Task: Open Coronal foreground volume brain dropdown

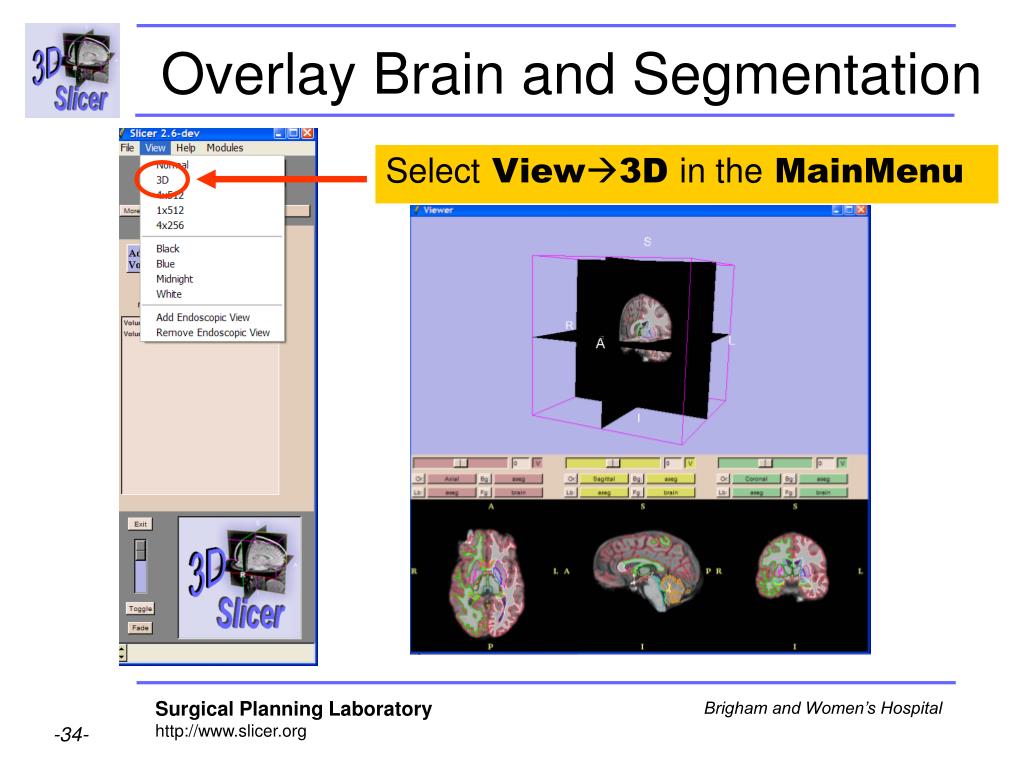Action: 823,492
